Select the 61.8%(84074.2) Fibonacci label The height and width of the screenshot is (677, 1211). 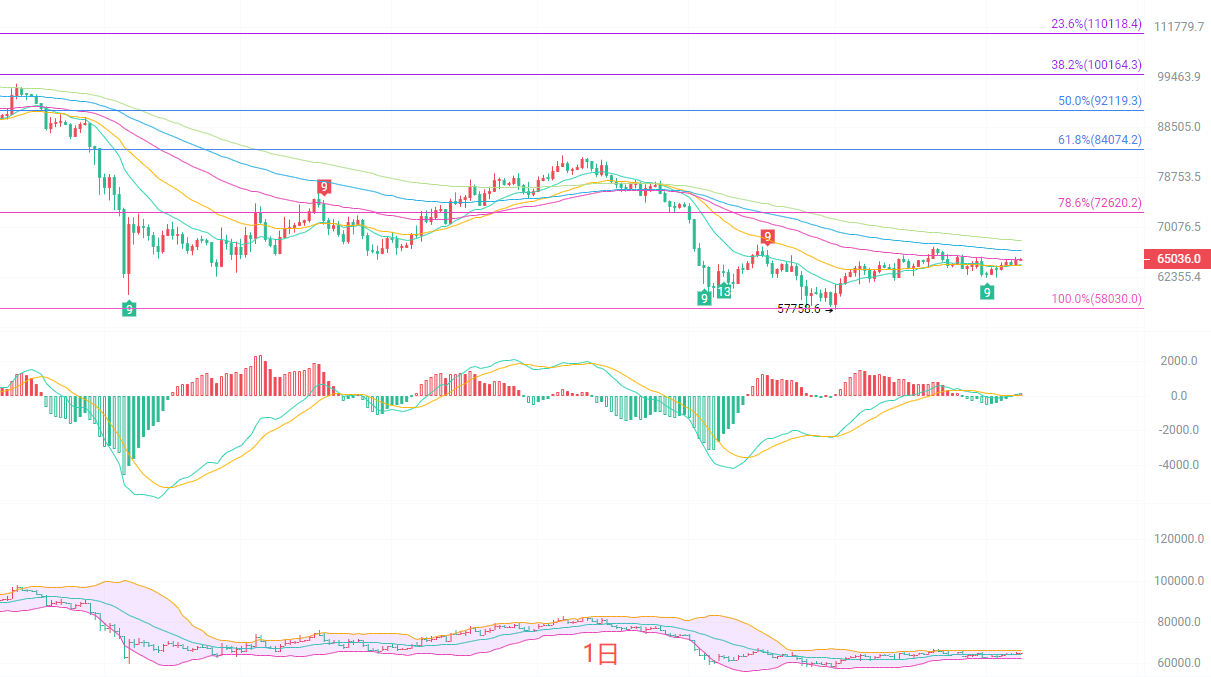[x=1100, y=140]
